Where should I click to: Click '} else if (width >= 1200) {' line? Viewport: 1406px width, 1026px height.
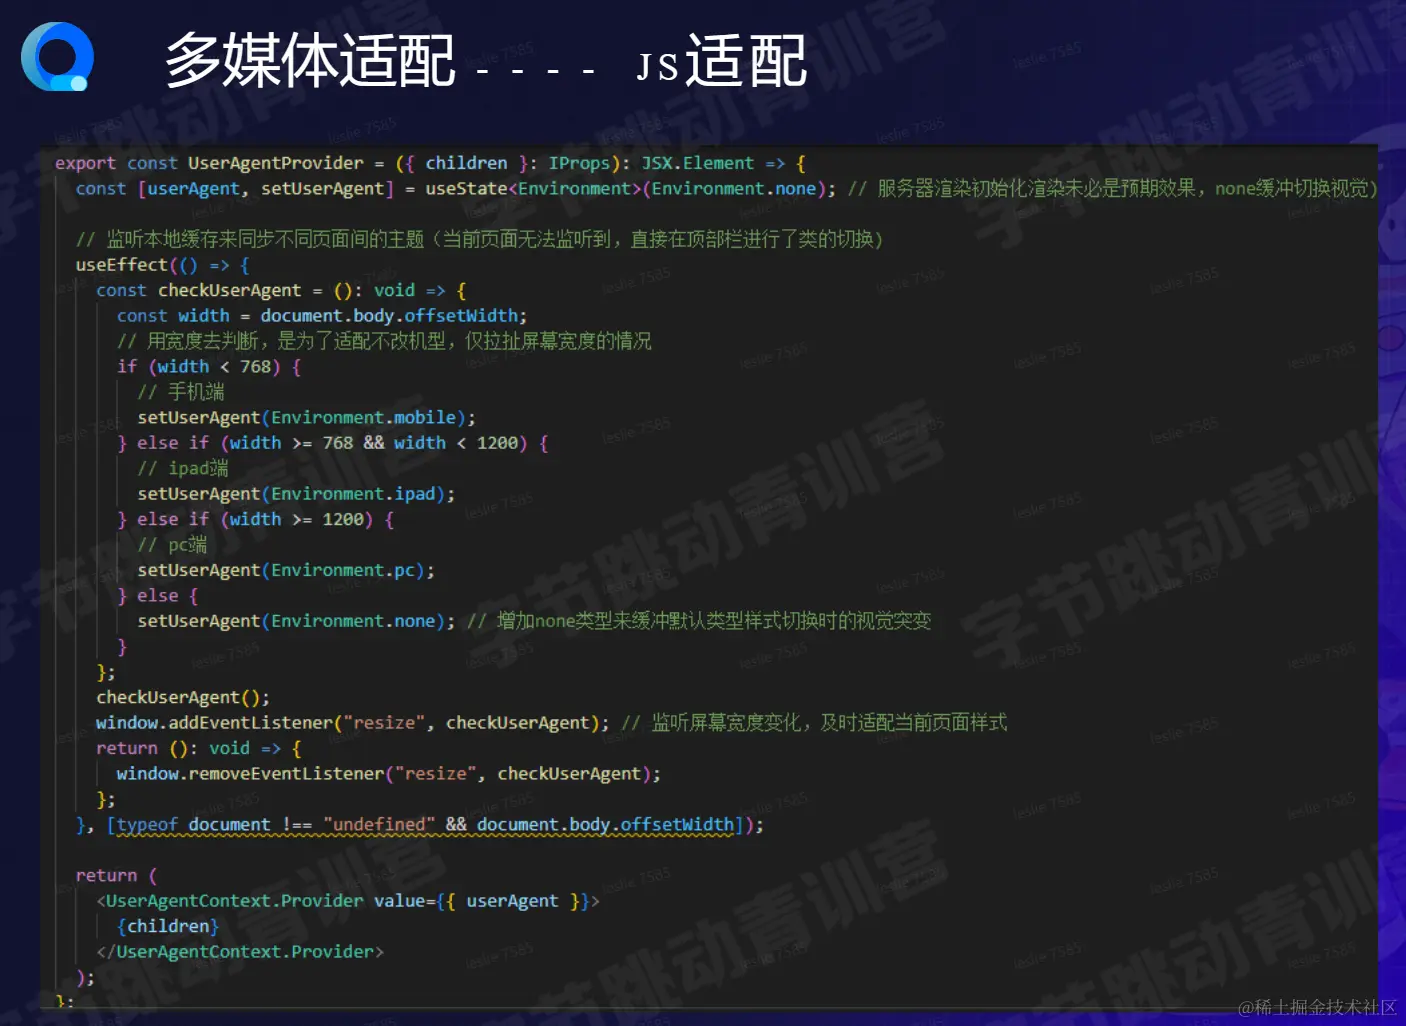click(255, 519)
